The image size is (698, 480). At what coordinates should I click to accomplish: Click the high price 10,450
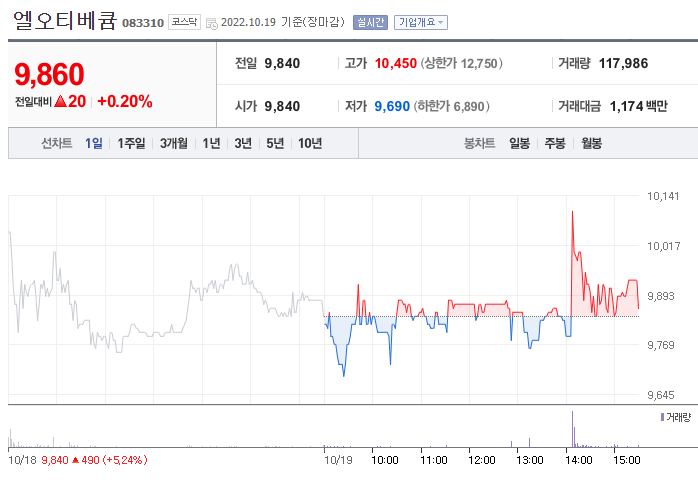tap(396, 64)
